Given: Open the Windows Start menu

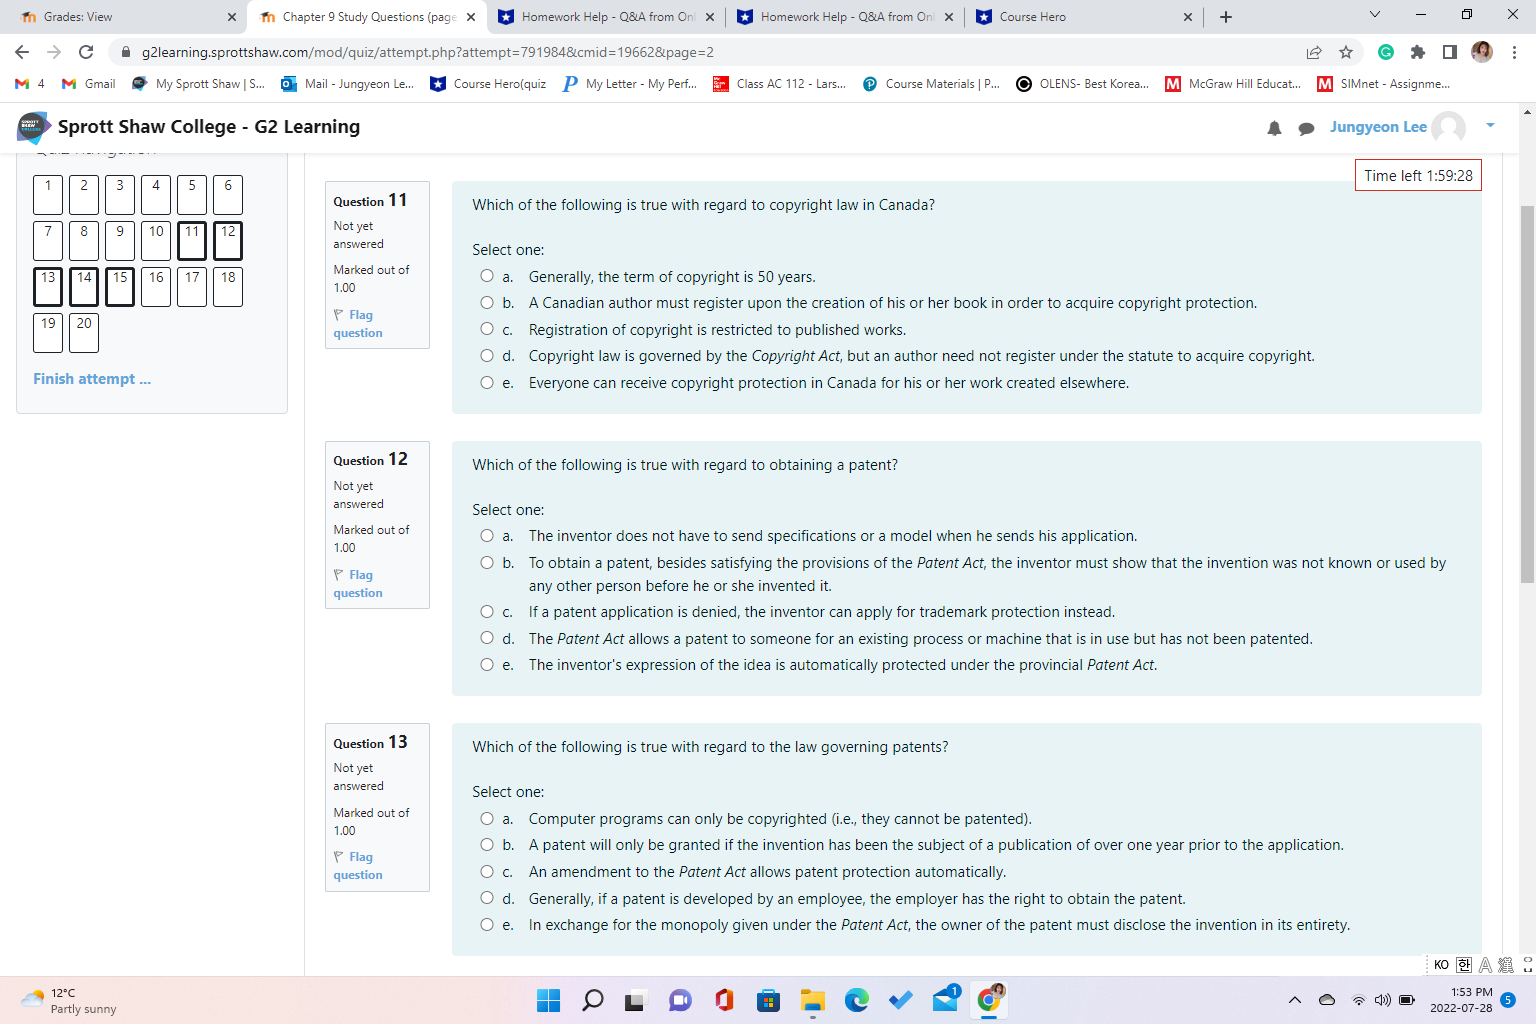Looking at the screenshot, I should [548, 1000].
